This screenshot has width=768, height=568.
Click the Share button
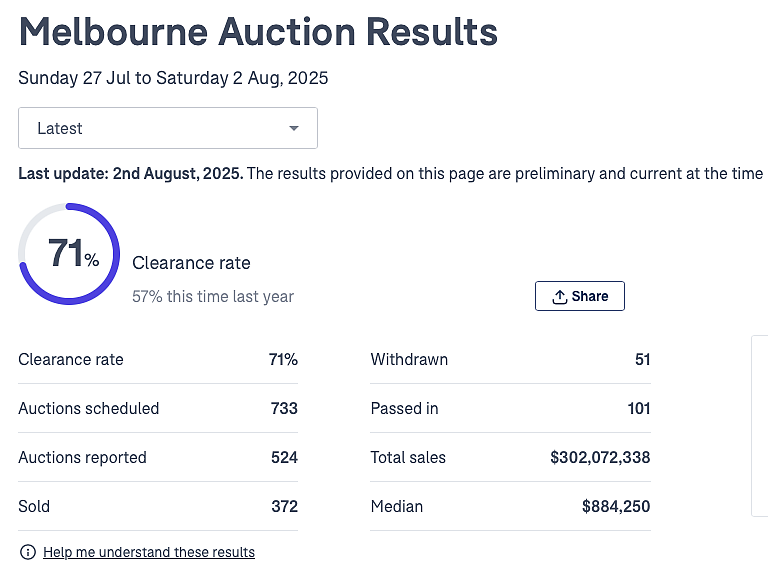(x=579, y=296)
